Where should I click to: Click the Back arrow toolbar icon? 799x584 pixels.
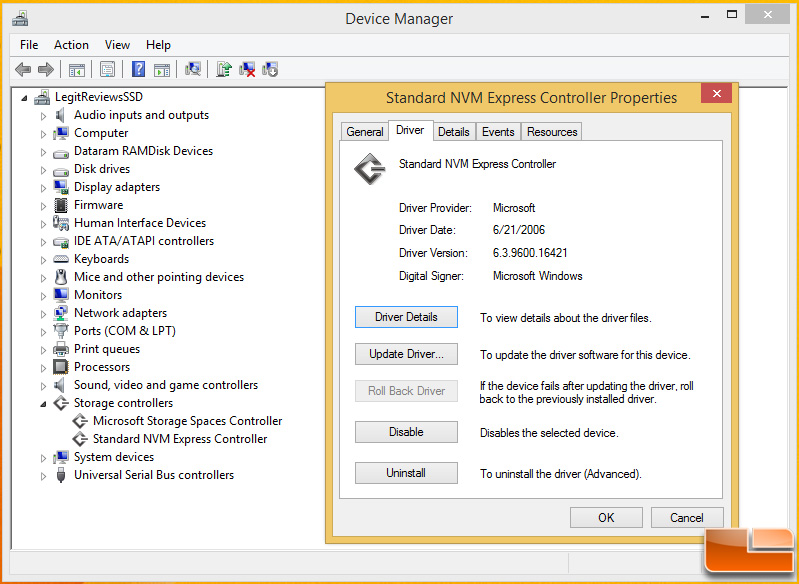[23, 69]
